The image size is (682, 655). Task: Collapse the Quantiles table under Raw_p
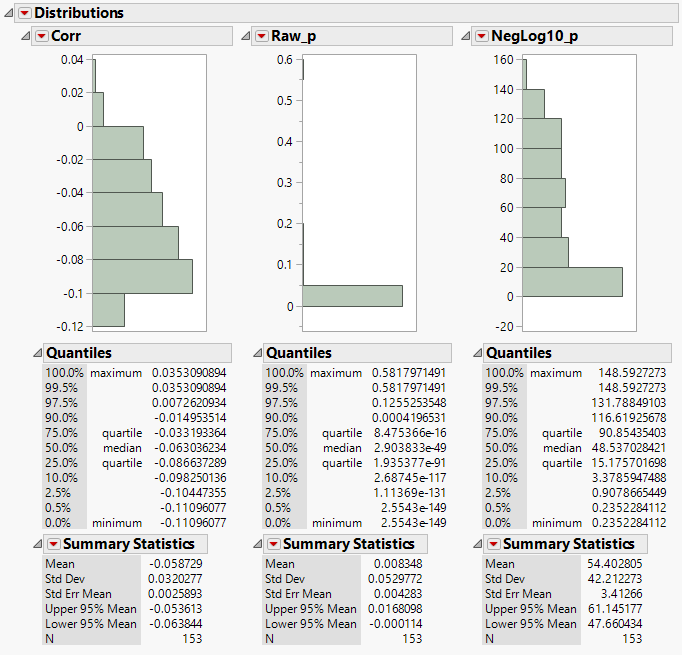pyautogui.click(x=258, y=353)
